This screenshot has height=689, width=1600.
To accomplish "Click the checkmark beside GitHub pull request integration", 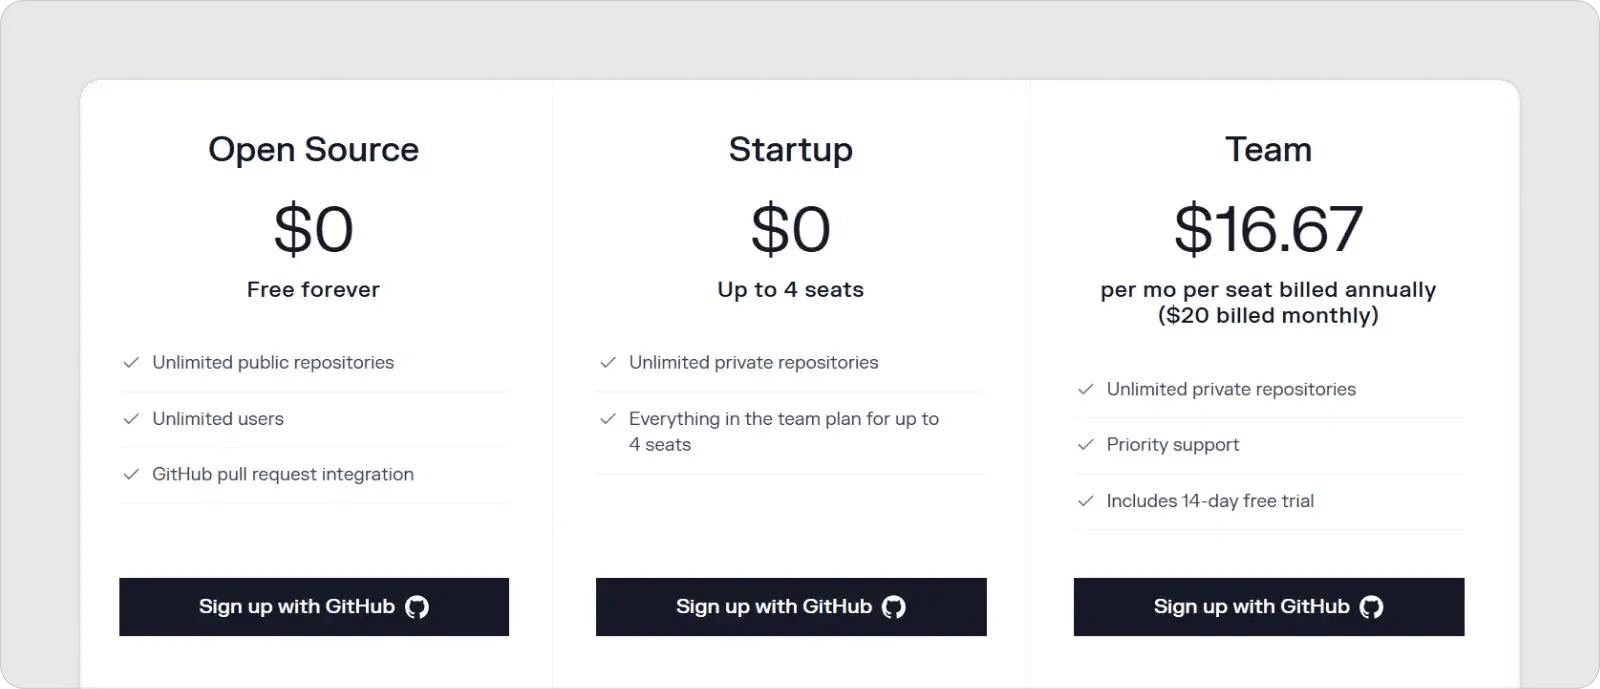I will pyautogui.click(x=131, y=474).
